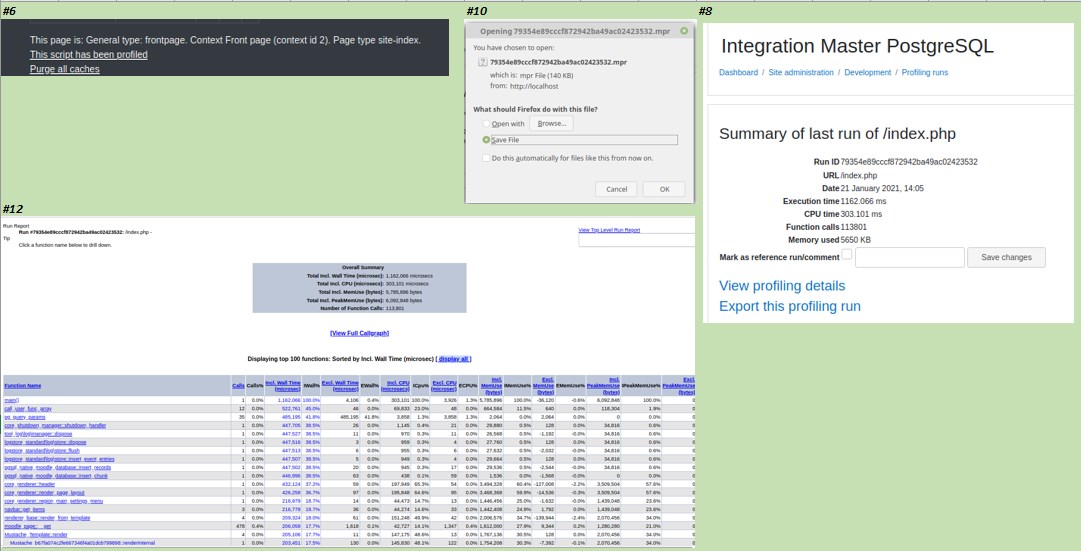Open the View profiling details link
Viewport: 1081px width, 551px height.
point(782,285)
